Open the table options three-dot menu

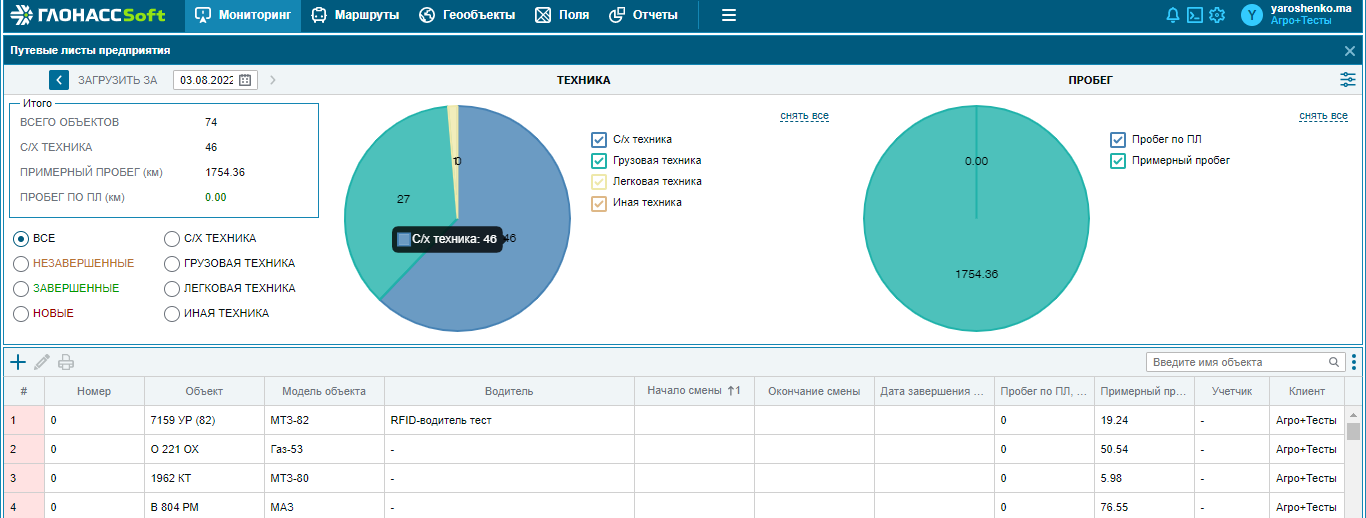1354,362
